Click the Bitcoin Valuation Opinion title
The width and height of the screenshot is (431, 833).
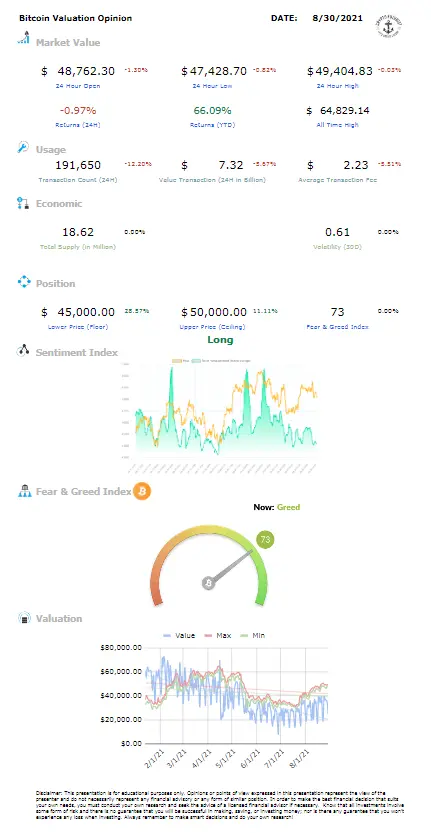click(x=75, y=18)
